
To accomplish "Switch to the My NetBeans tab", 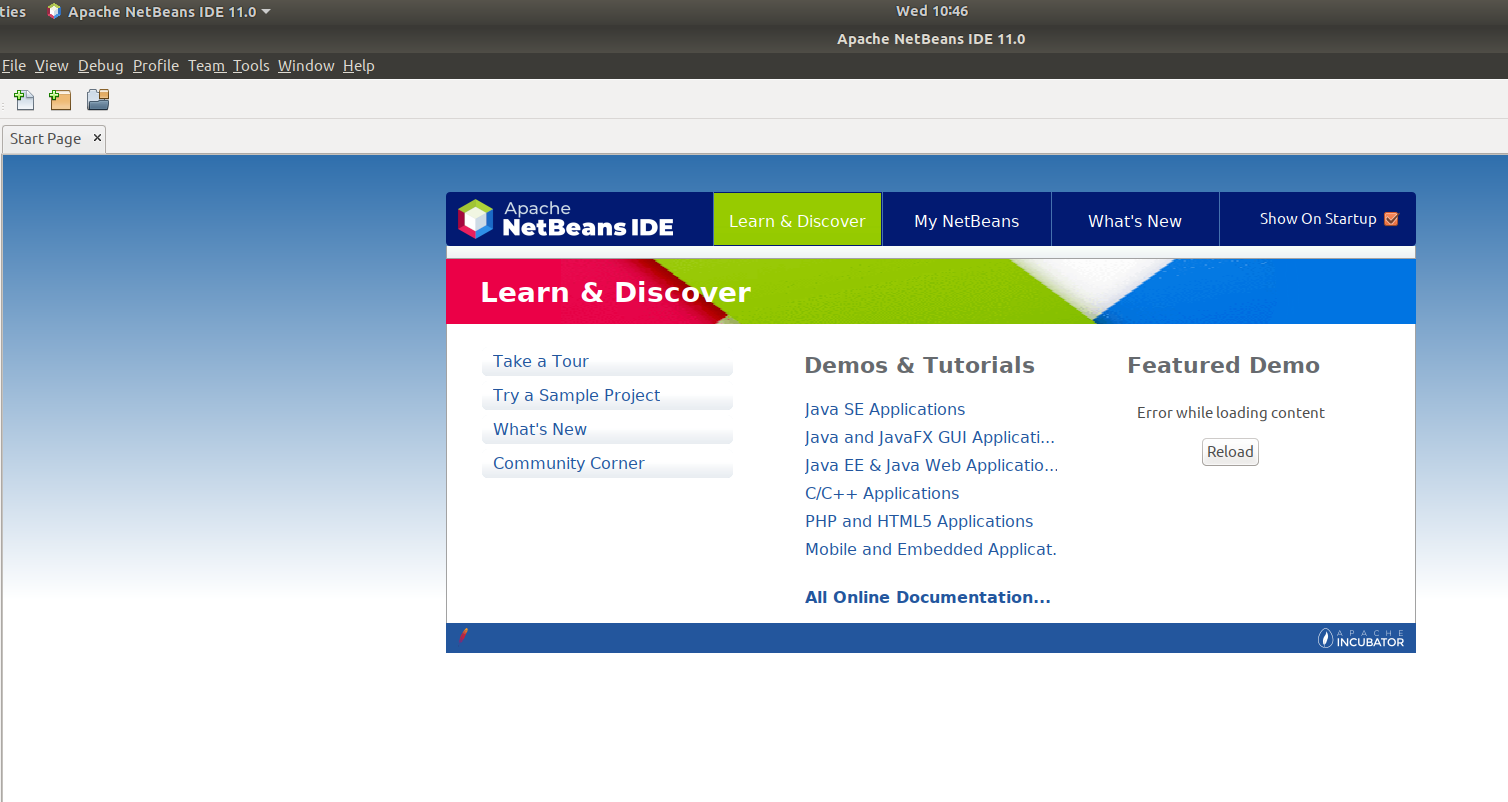I will click(x=967, y=220).
